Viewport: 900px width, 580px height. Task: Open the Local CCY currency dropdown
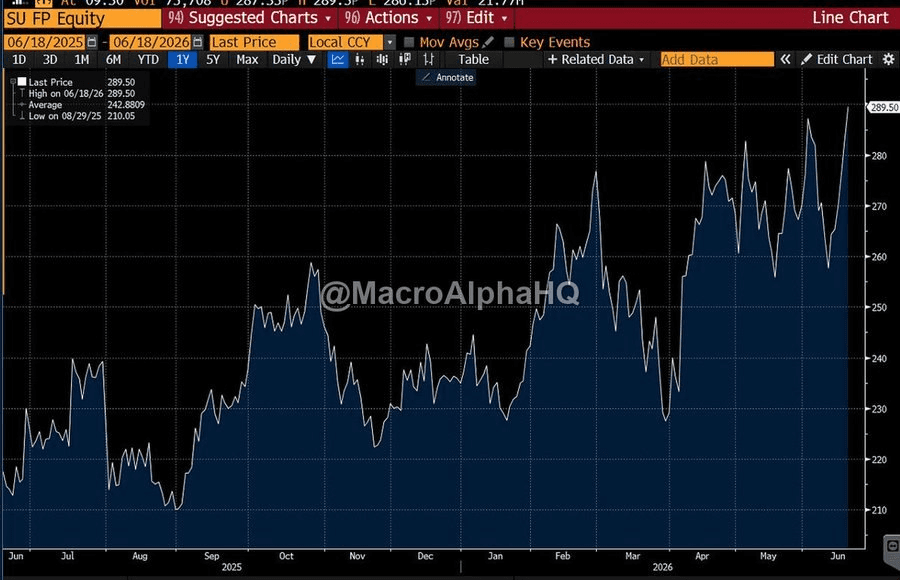click(x=390, y=42)
